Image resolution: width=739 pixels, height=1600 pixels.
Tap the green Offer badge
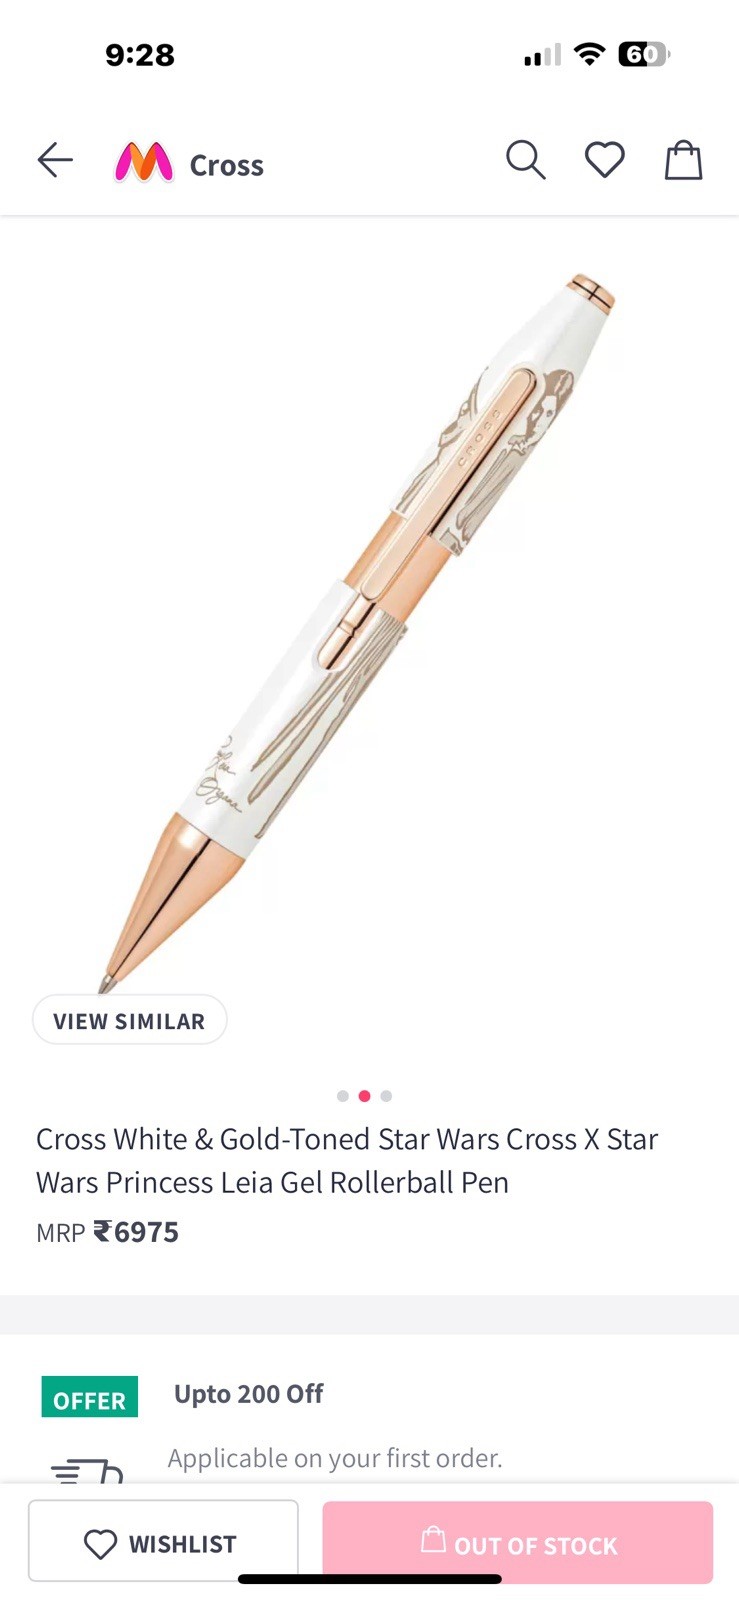90,1397
